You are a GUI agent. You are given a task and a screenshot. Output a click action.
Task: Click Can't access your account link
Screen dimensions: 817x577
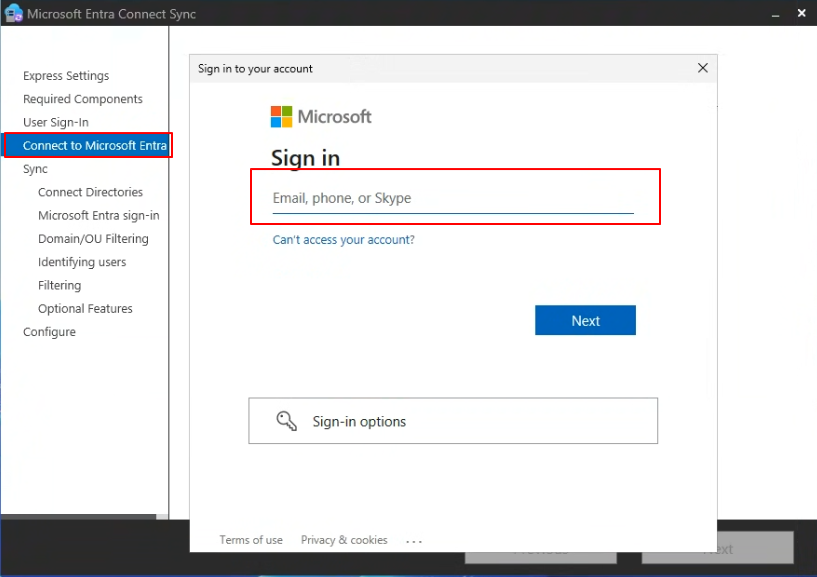(x=343, y=240)
